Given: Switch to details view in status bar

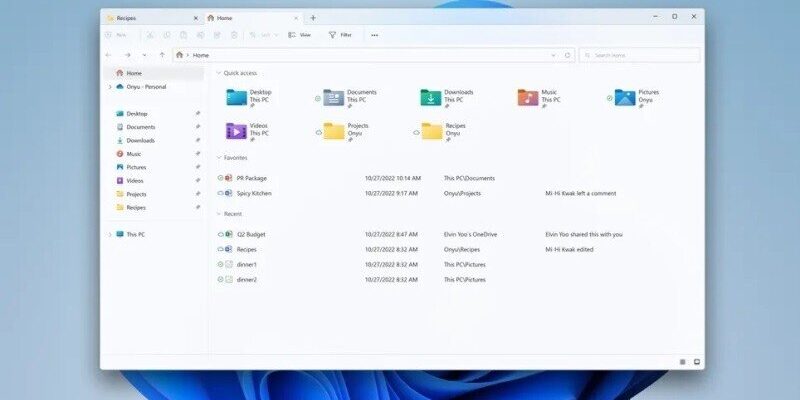Looking at the screenshot, I should point(683,362).
